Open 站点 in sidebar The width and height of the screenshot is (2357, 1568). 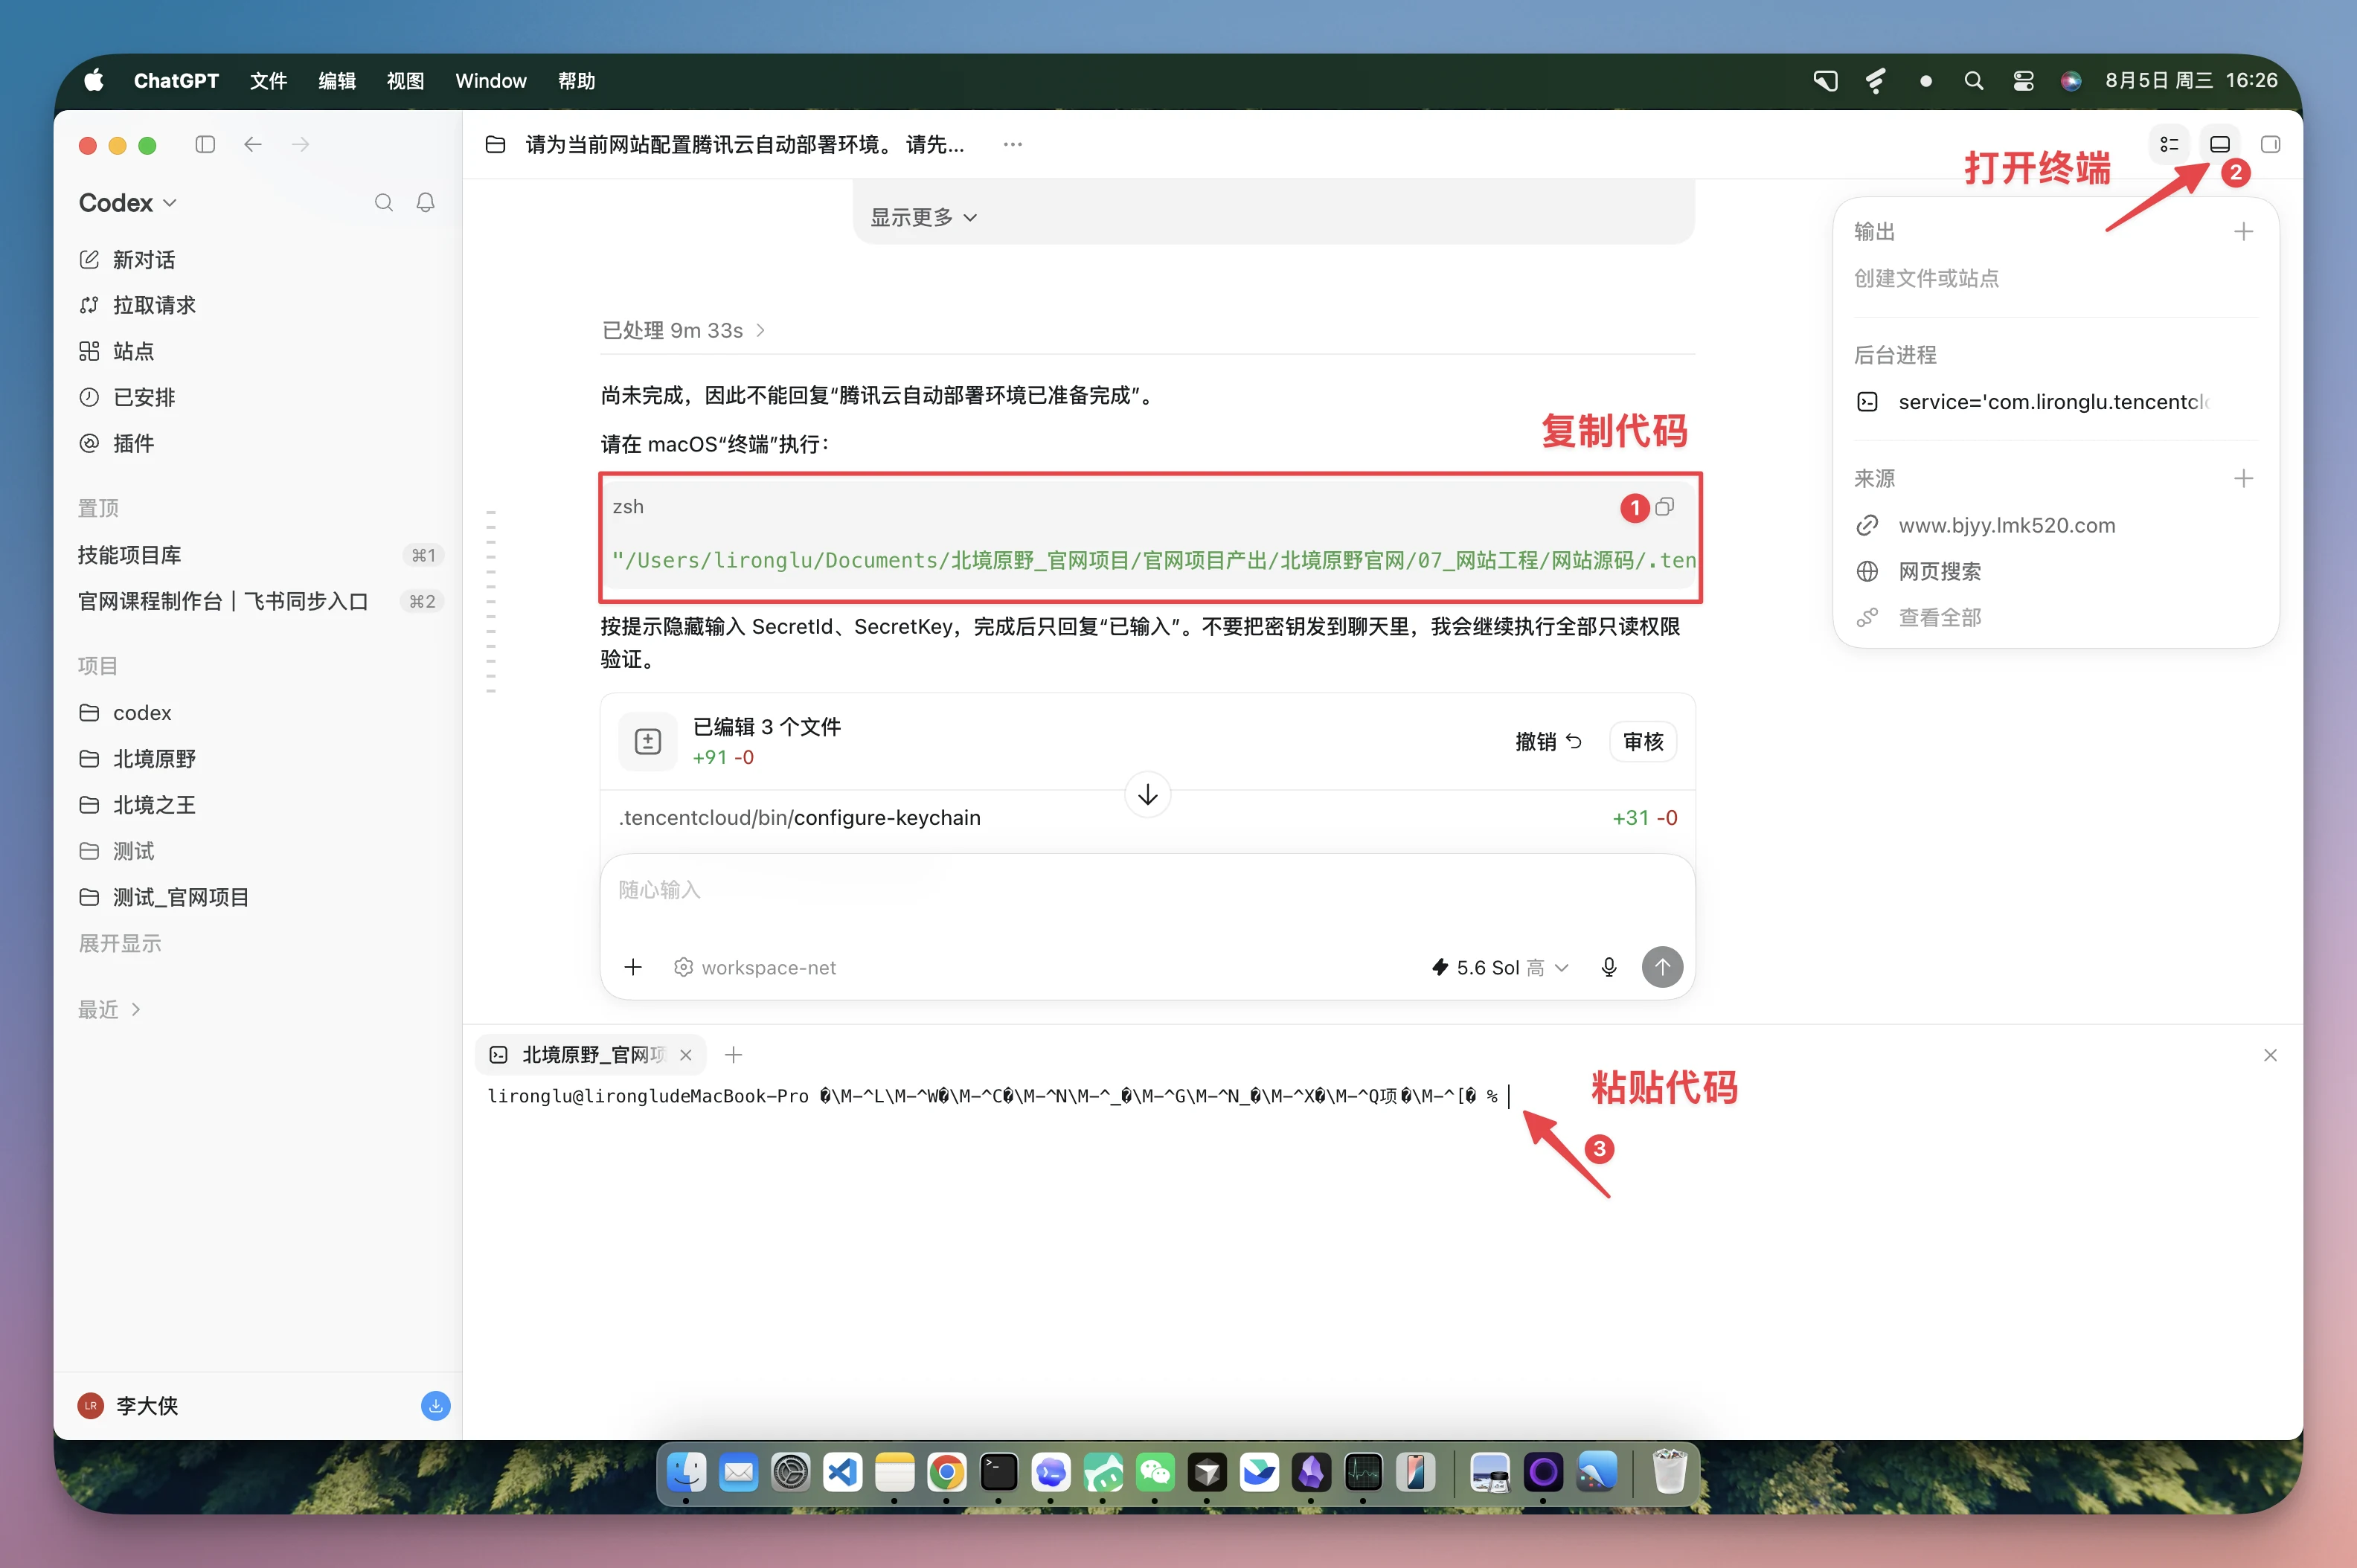(x=117, y=351)
